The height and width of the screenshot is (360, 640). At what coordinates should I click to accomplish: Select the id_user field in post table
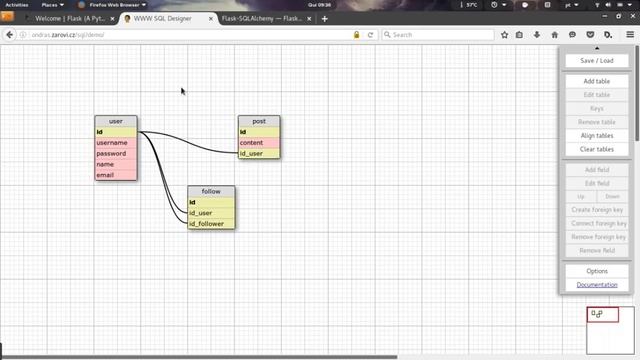259,153
